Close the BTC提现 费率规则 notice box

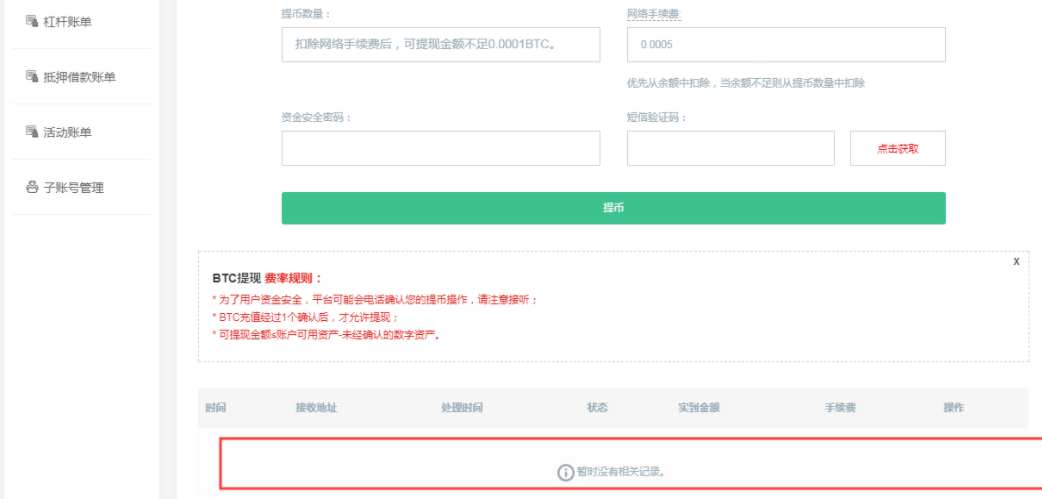pos(1016,262)
